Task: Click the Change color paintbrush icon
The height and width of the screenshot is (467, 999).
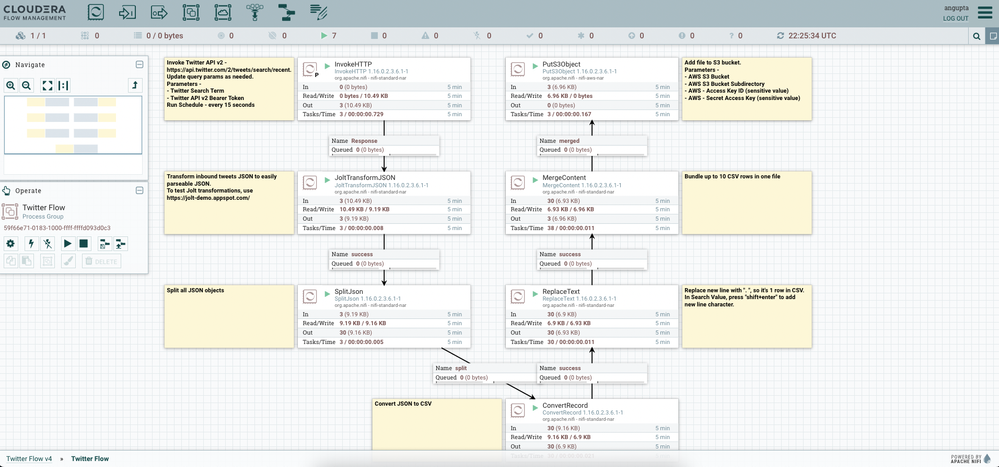Action: [68, 261]
